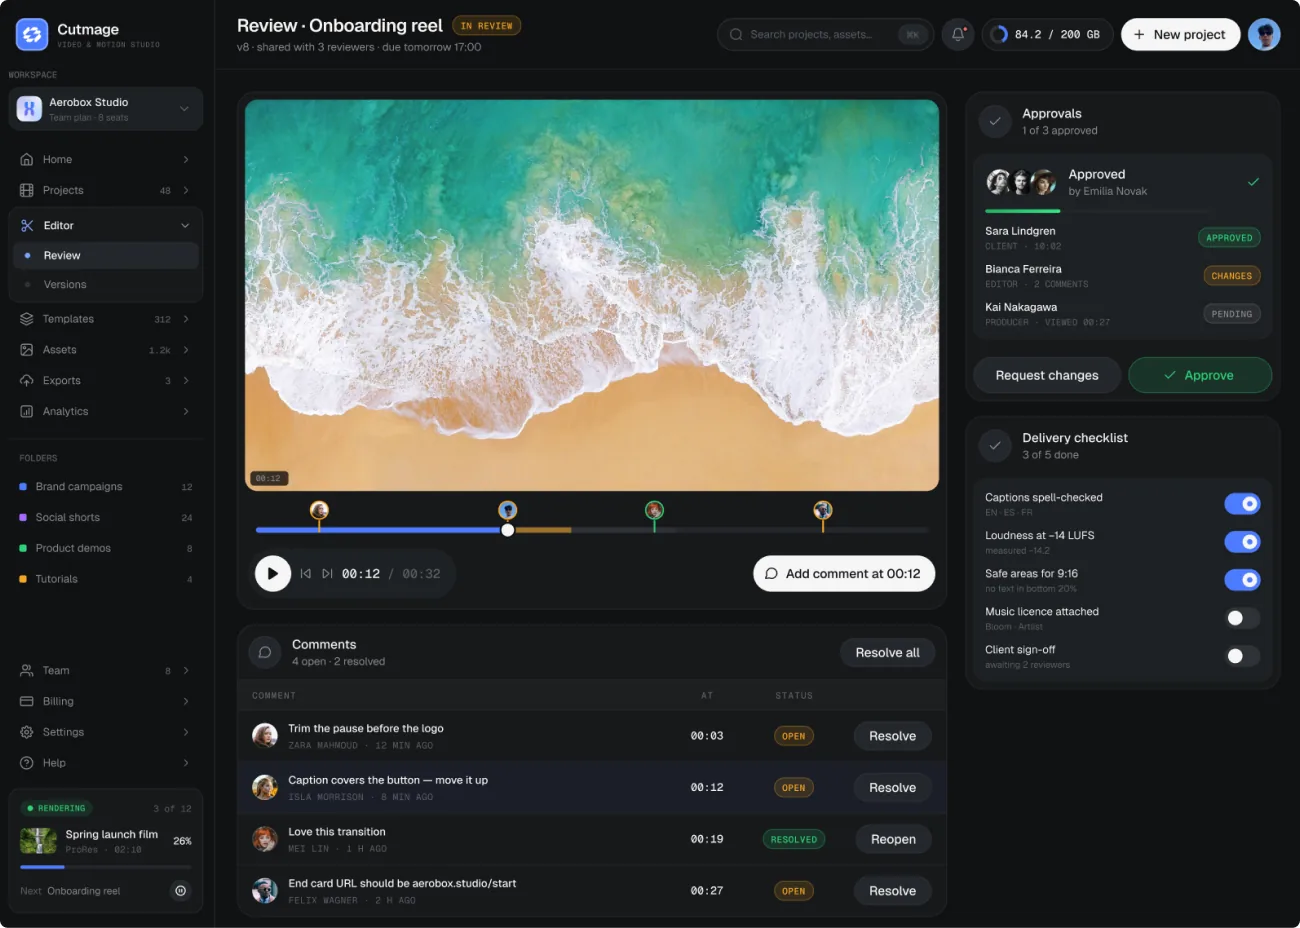This screenshot has height=928, width=1300.
Task: Skip to previous marker in player
Action: coord(306,574)
